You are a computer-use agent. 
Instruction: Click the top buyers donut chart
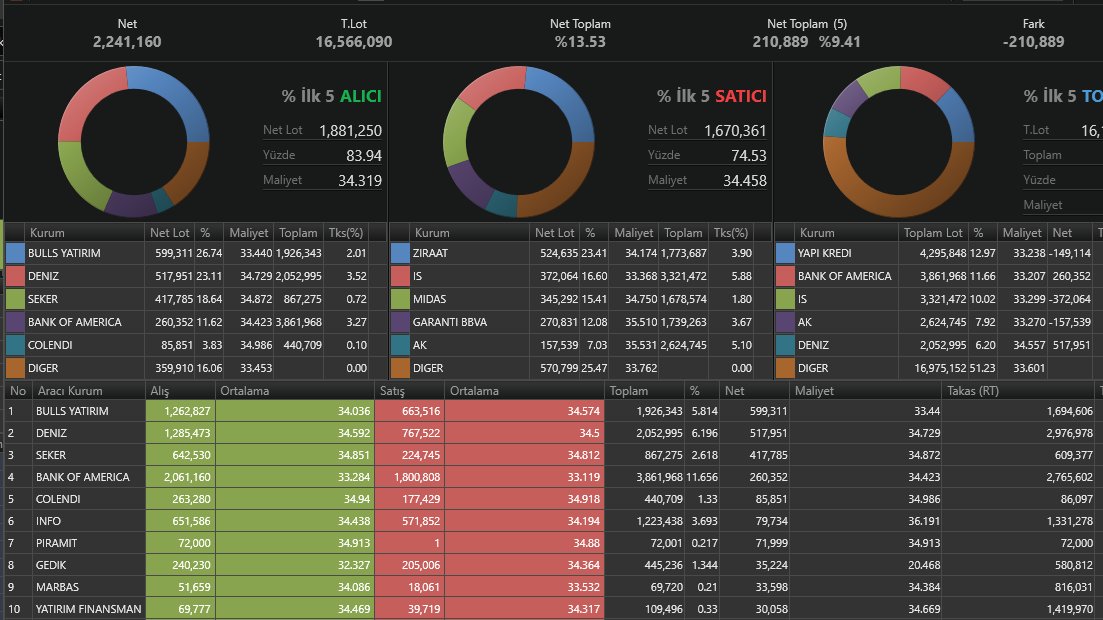pos(134,141)
